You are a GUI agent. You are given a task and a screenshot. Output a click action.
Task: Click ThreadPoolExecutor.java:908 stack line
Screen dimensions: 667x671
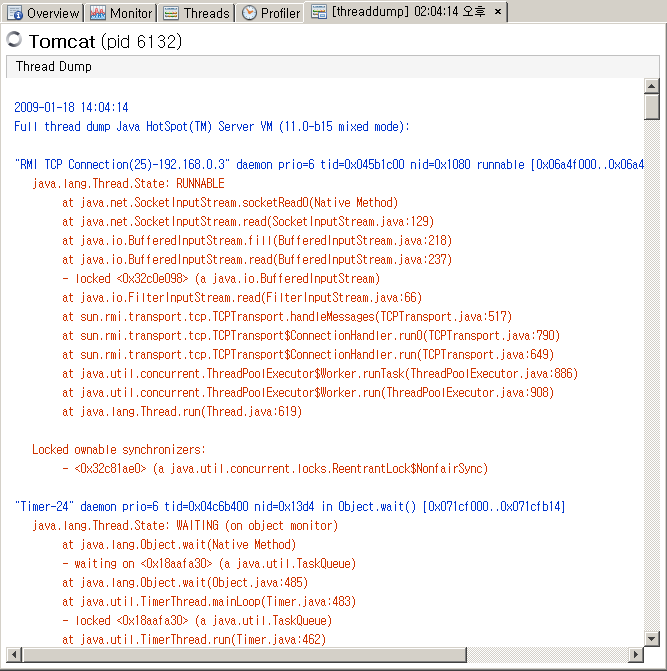pos(308,392)
